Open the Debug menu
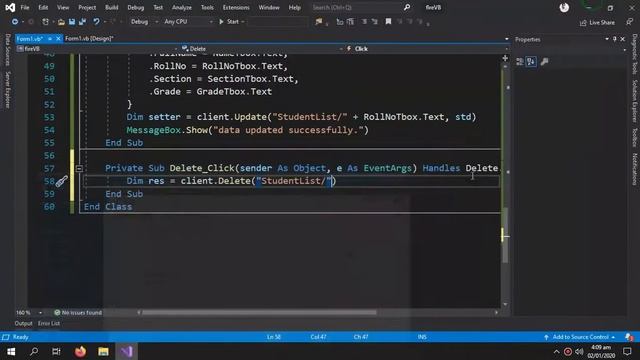640x360 pixels. (136, 7)
